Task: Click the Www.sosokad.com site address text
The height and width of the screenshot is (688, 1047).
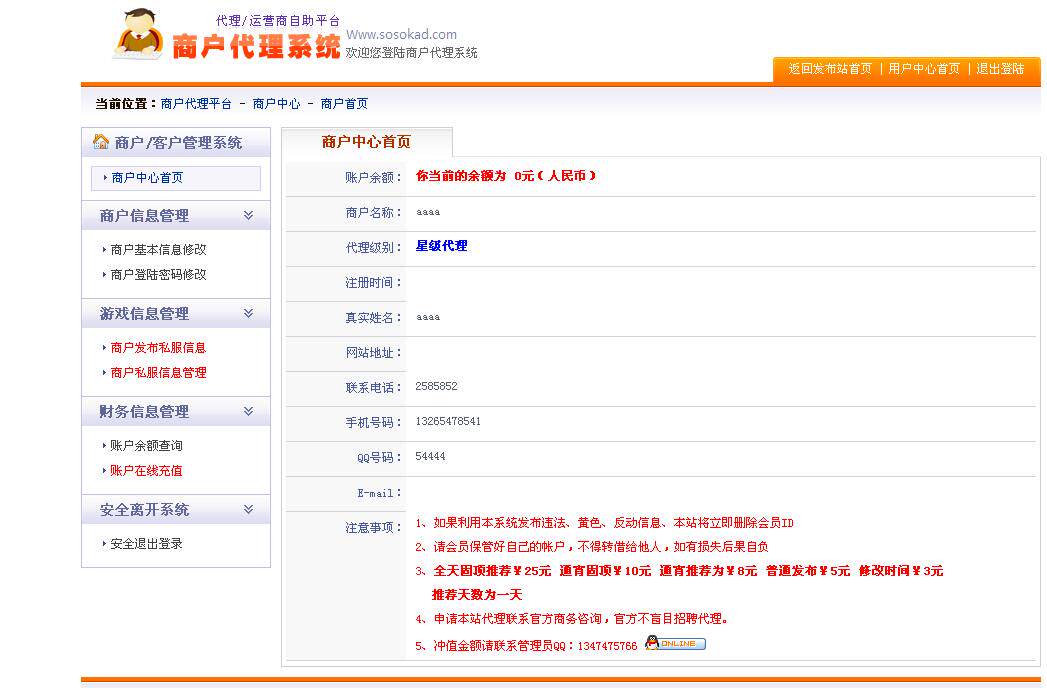Action: point(401,34)
